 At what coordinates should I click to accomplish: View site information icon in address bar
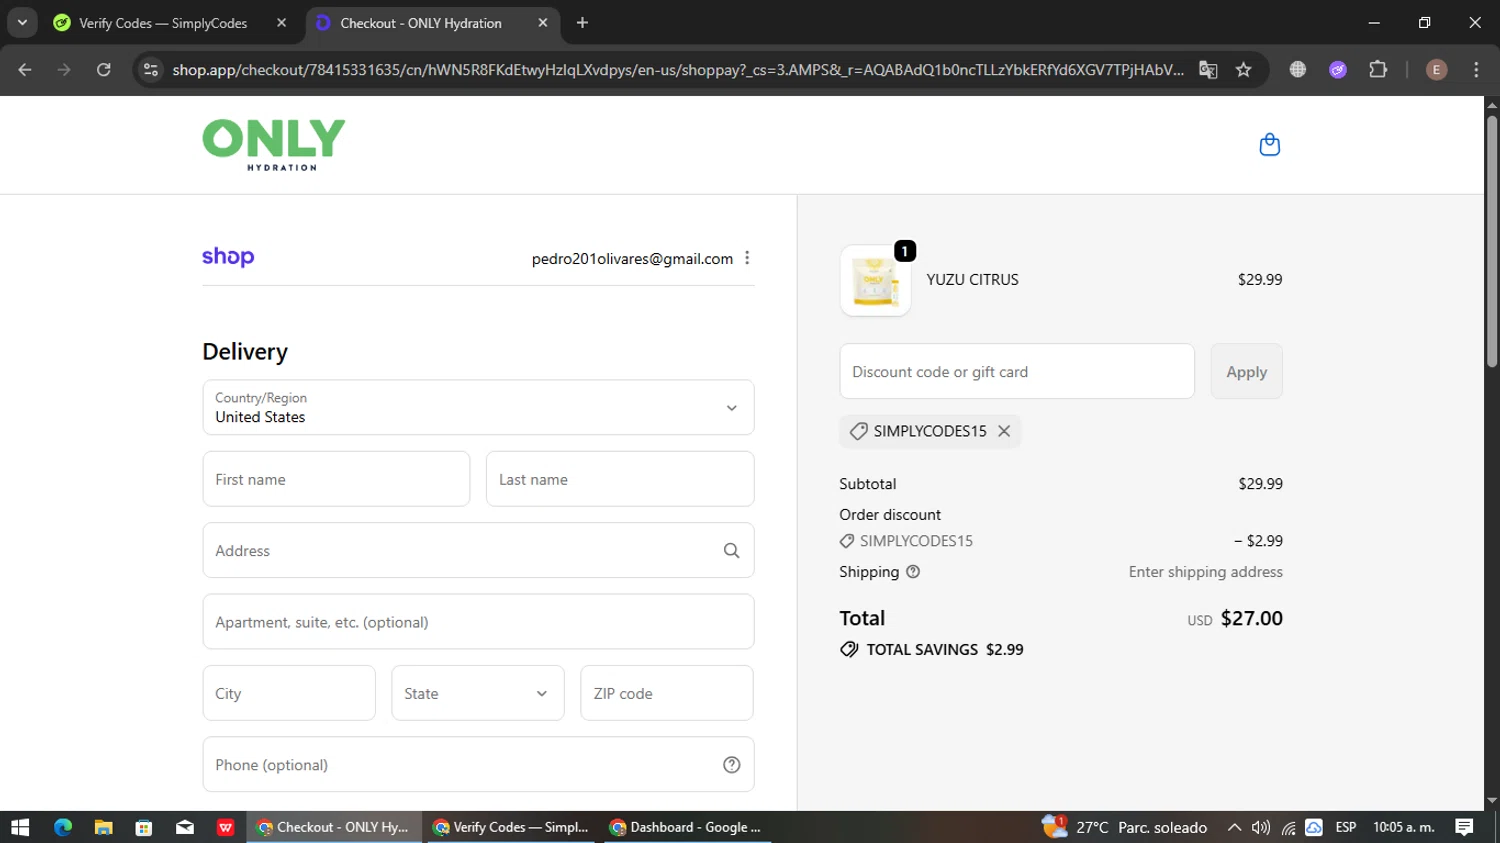click(x=151, y=69)
